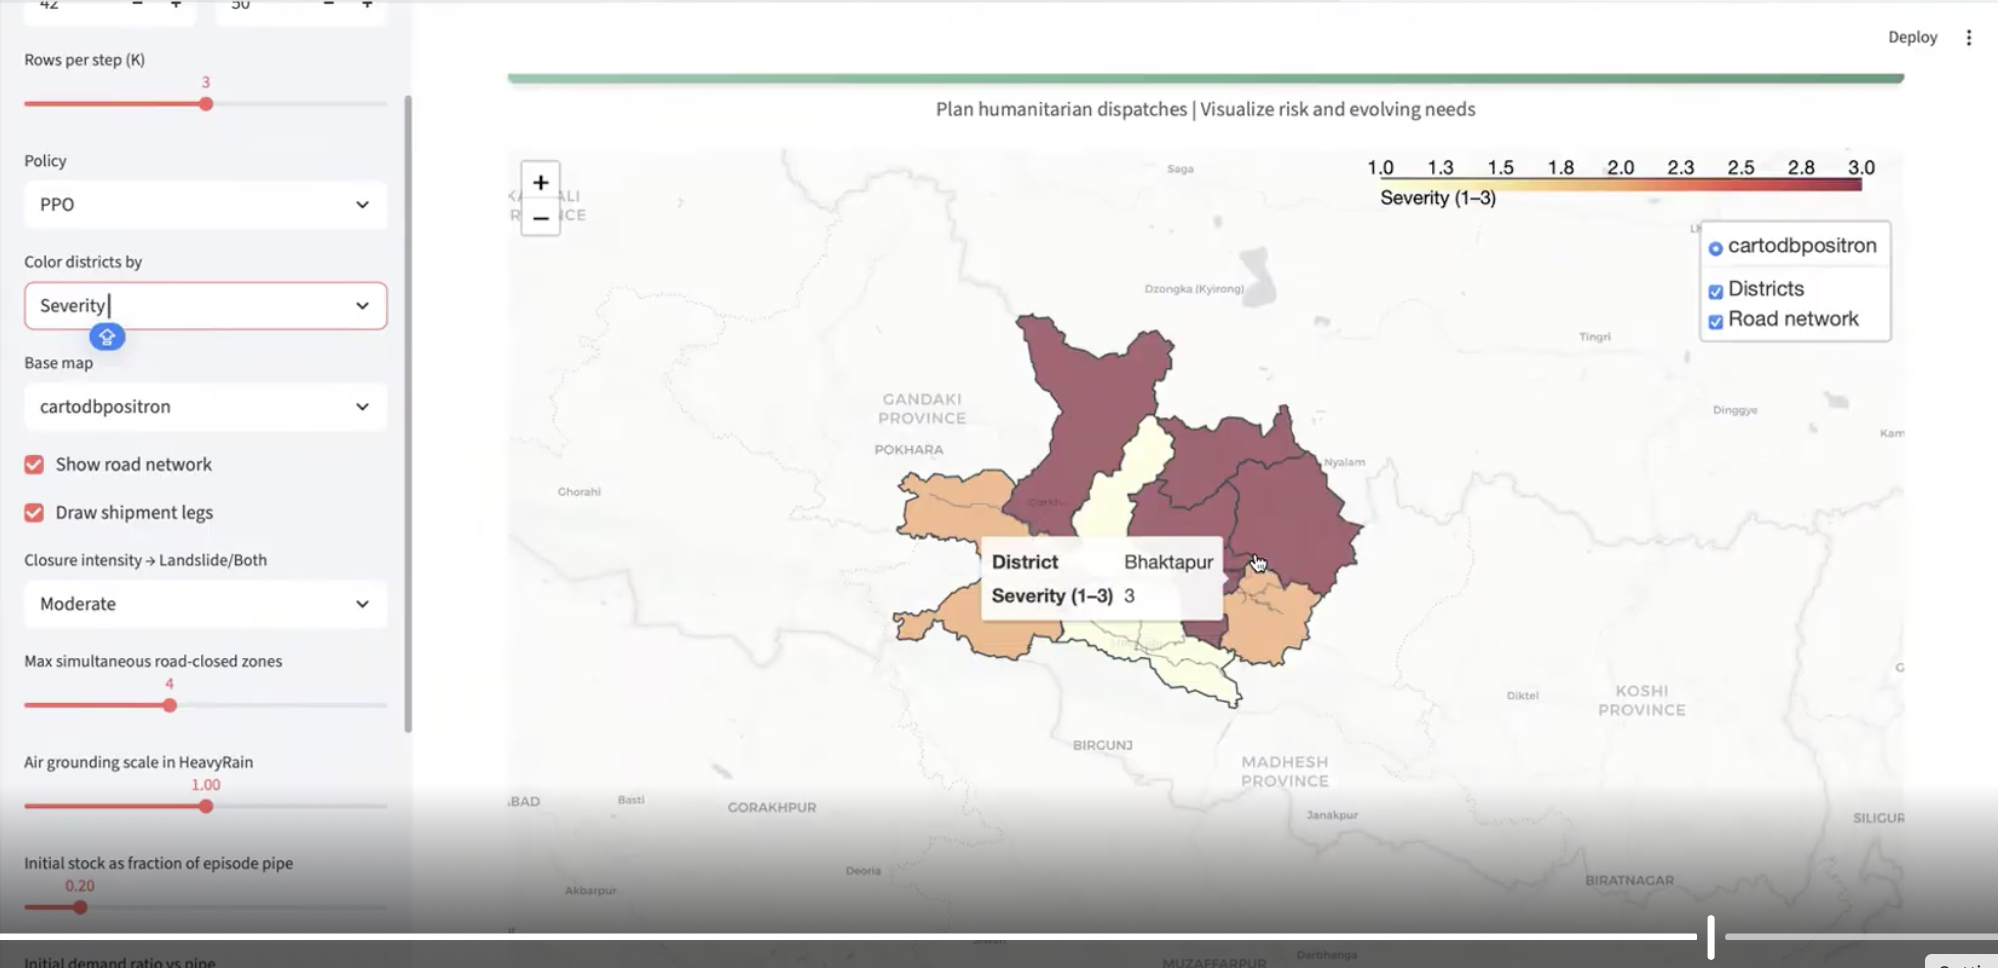1998x968 pixels.
Task: Select cartodbpositron radio in layer control
Action: [1715, 248]
